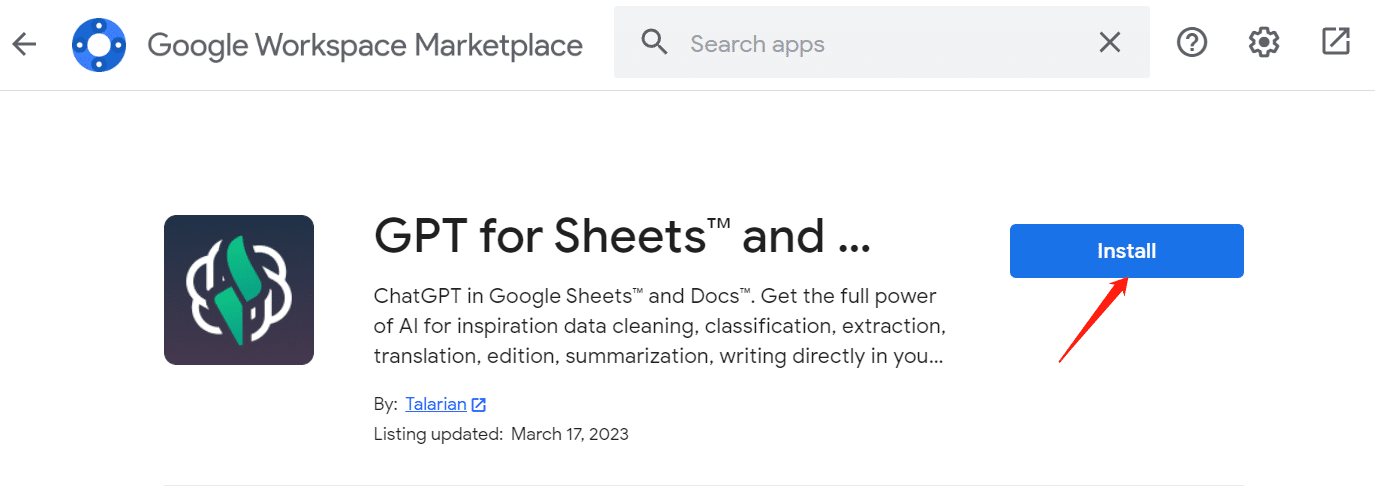Select the GPT for Sheets app title heading
Viewport: 1375px width, 494px height.
[x=622, y=237]
